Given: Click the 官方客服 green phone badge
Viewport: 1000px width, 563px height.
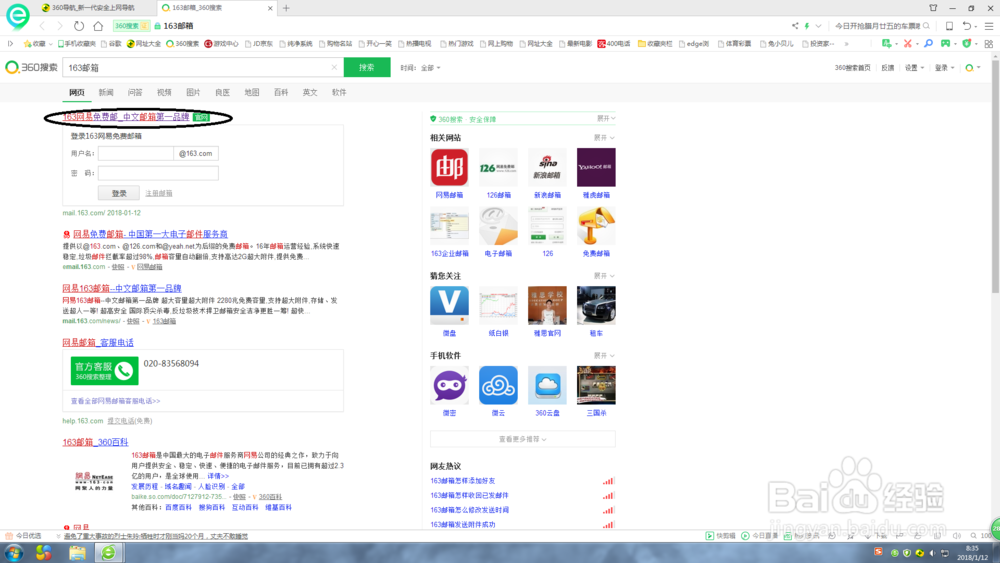Looking at the screenshot, I should pos(105,370).
